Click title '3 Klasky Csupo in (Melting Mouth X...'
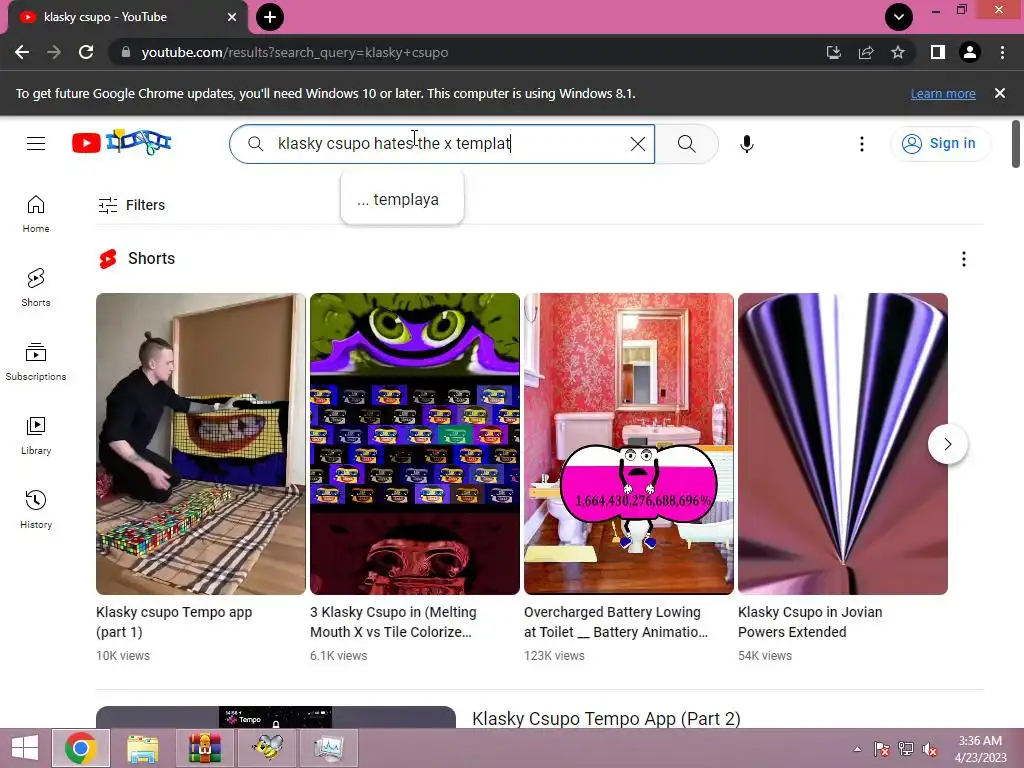The height and width of the screenshot is (768, 1024). tap(393, 622)
